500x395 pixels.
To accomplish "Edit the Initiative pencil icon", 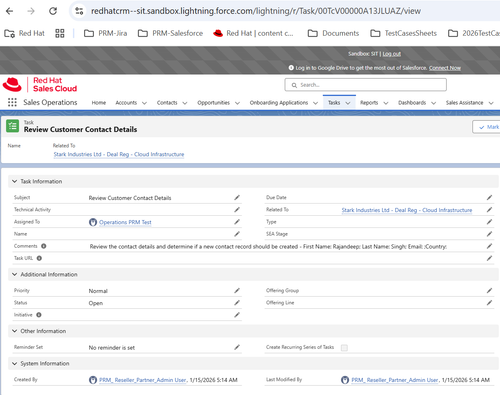I will click(237, 315).
